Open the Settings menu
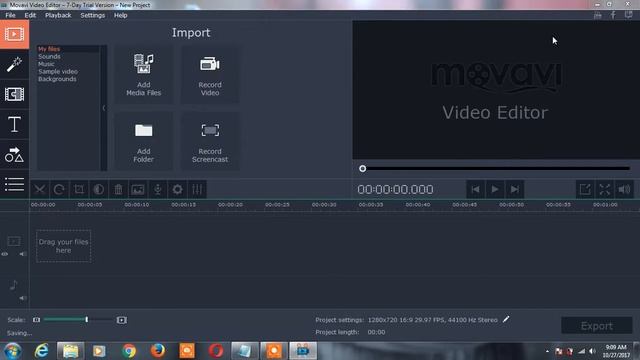Image resolution: width=640 pixels, height=360 pixels. [x=93, y=15]
